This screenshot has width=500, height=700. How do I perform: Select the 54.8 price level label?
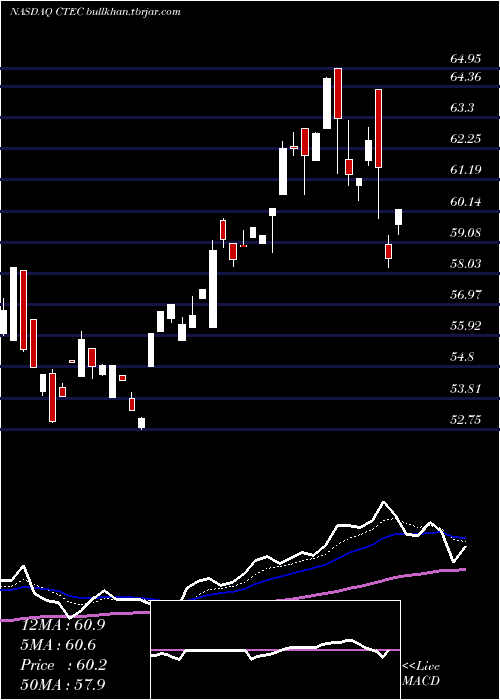pyautogui.click(x=462, y=357)
